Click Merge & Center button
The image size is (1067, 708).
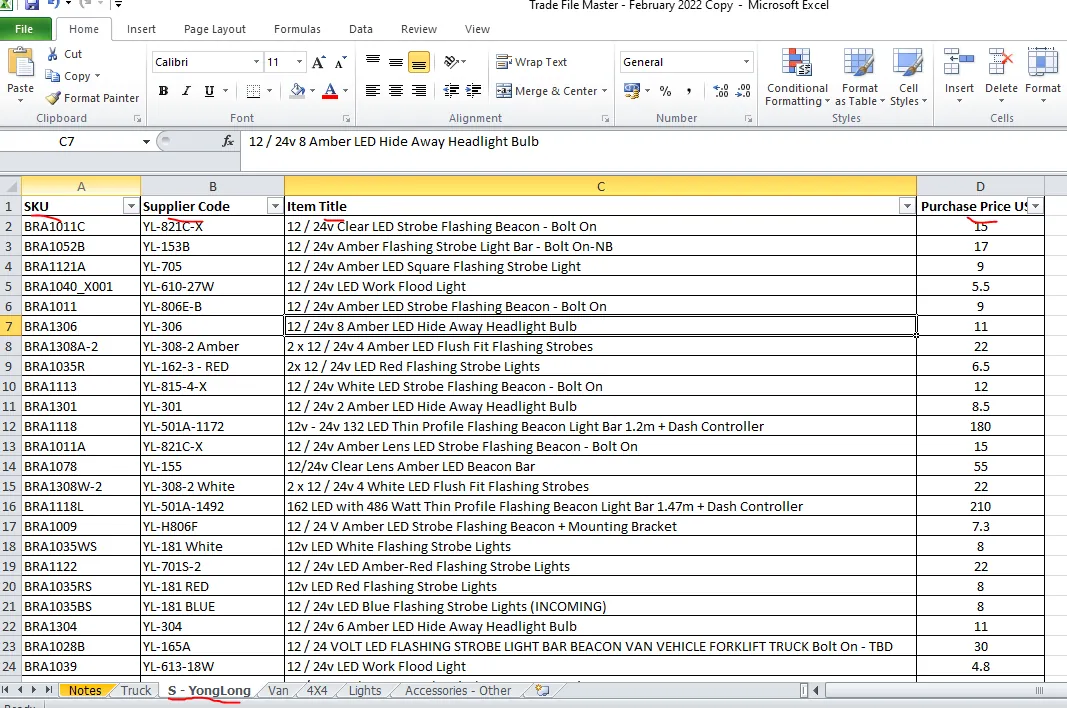(x=546, y=91)
